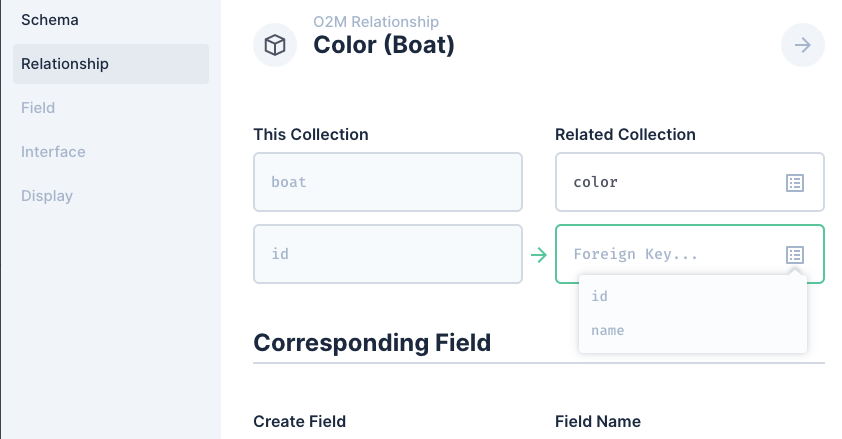842x439 pixels.
Task: Click the next arrow button at top right
Action: 802,45
